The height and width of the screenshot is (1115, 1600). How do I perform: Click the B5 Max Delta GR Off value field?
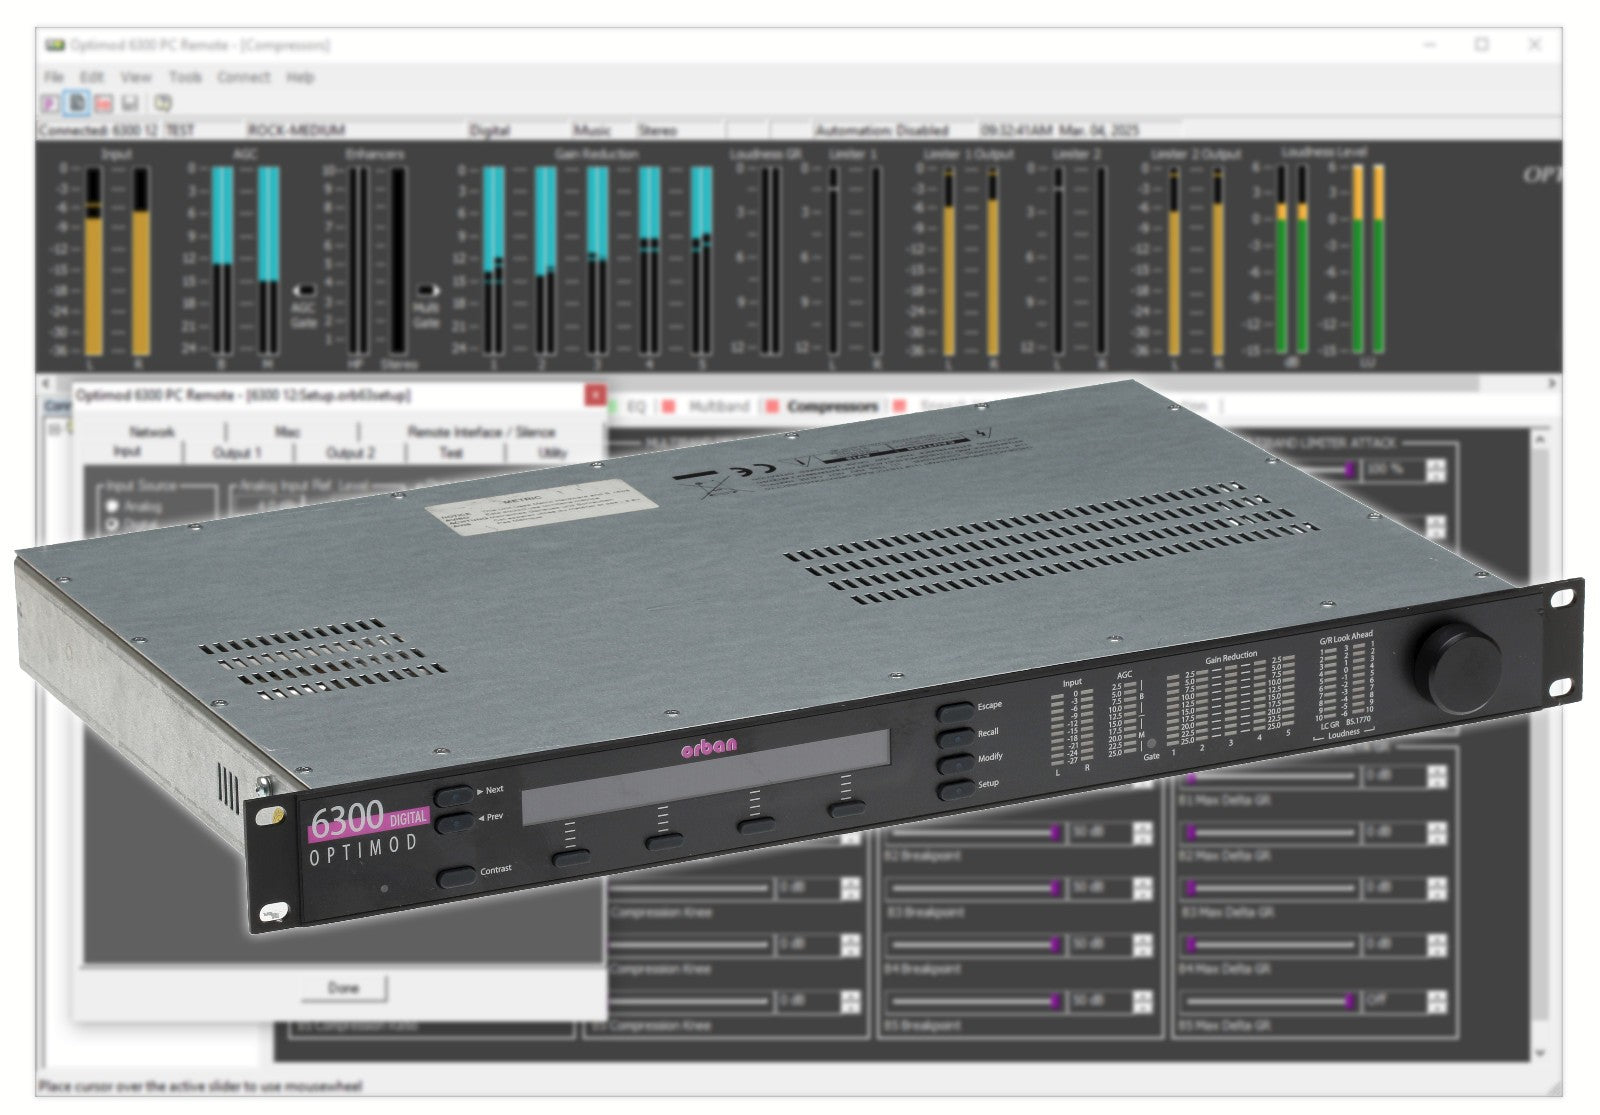pos(1393,1001)
